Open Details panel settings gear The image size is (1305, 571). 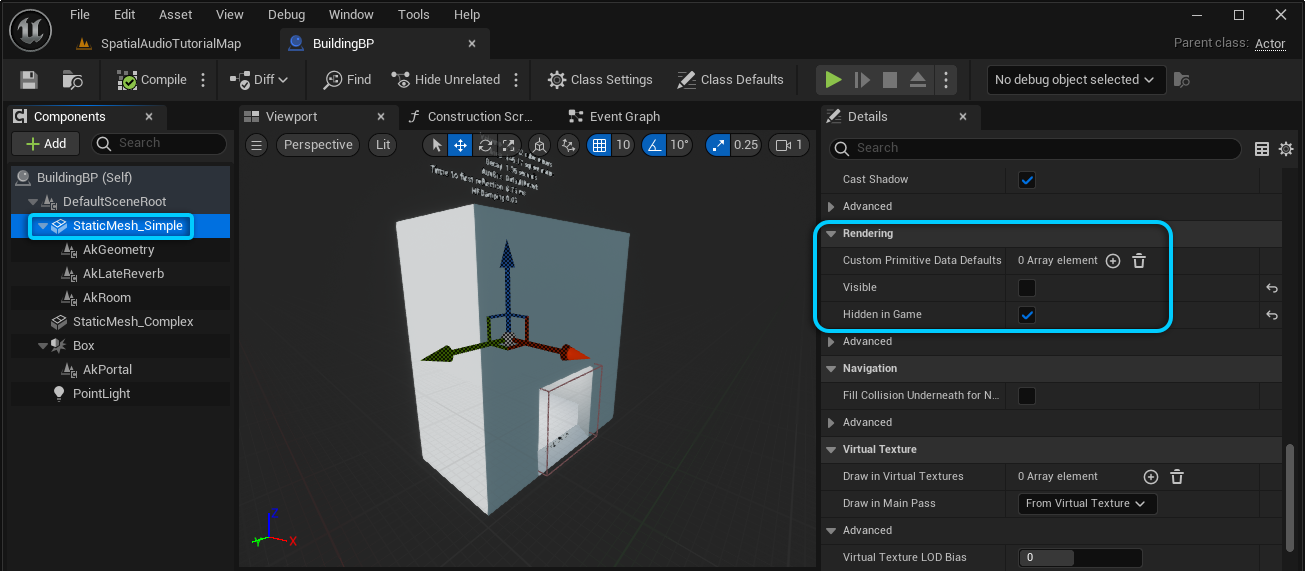[1286, 149]
